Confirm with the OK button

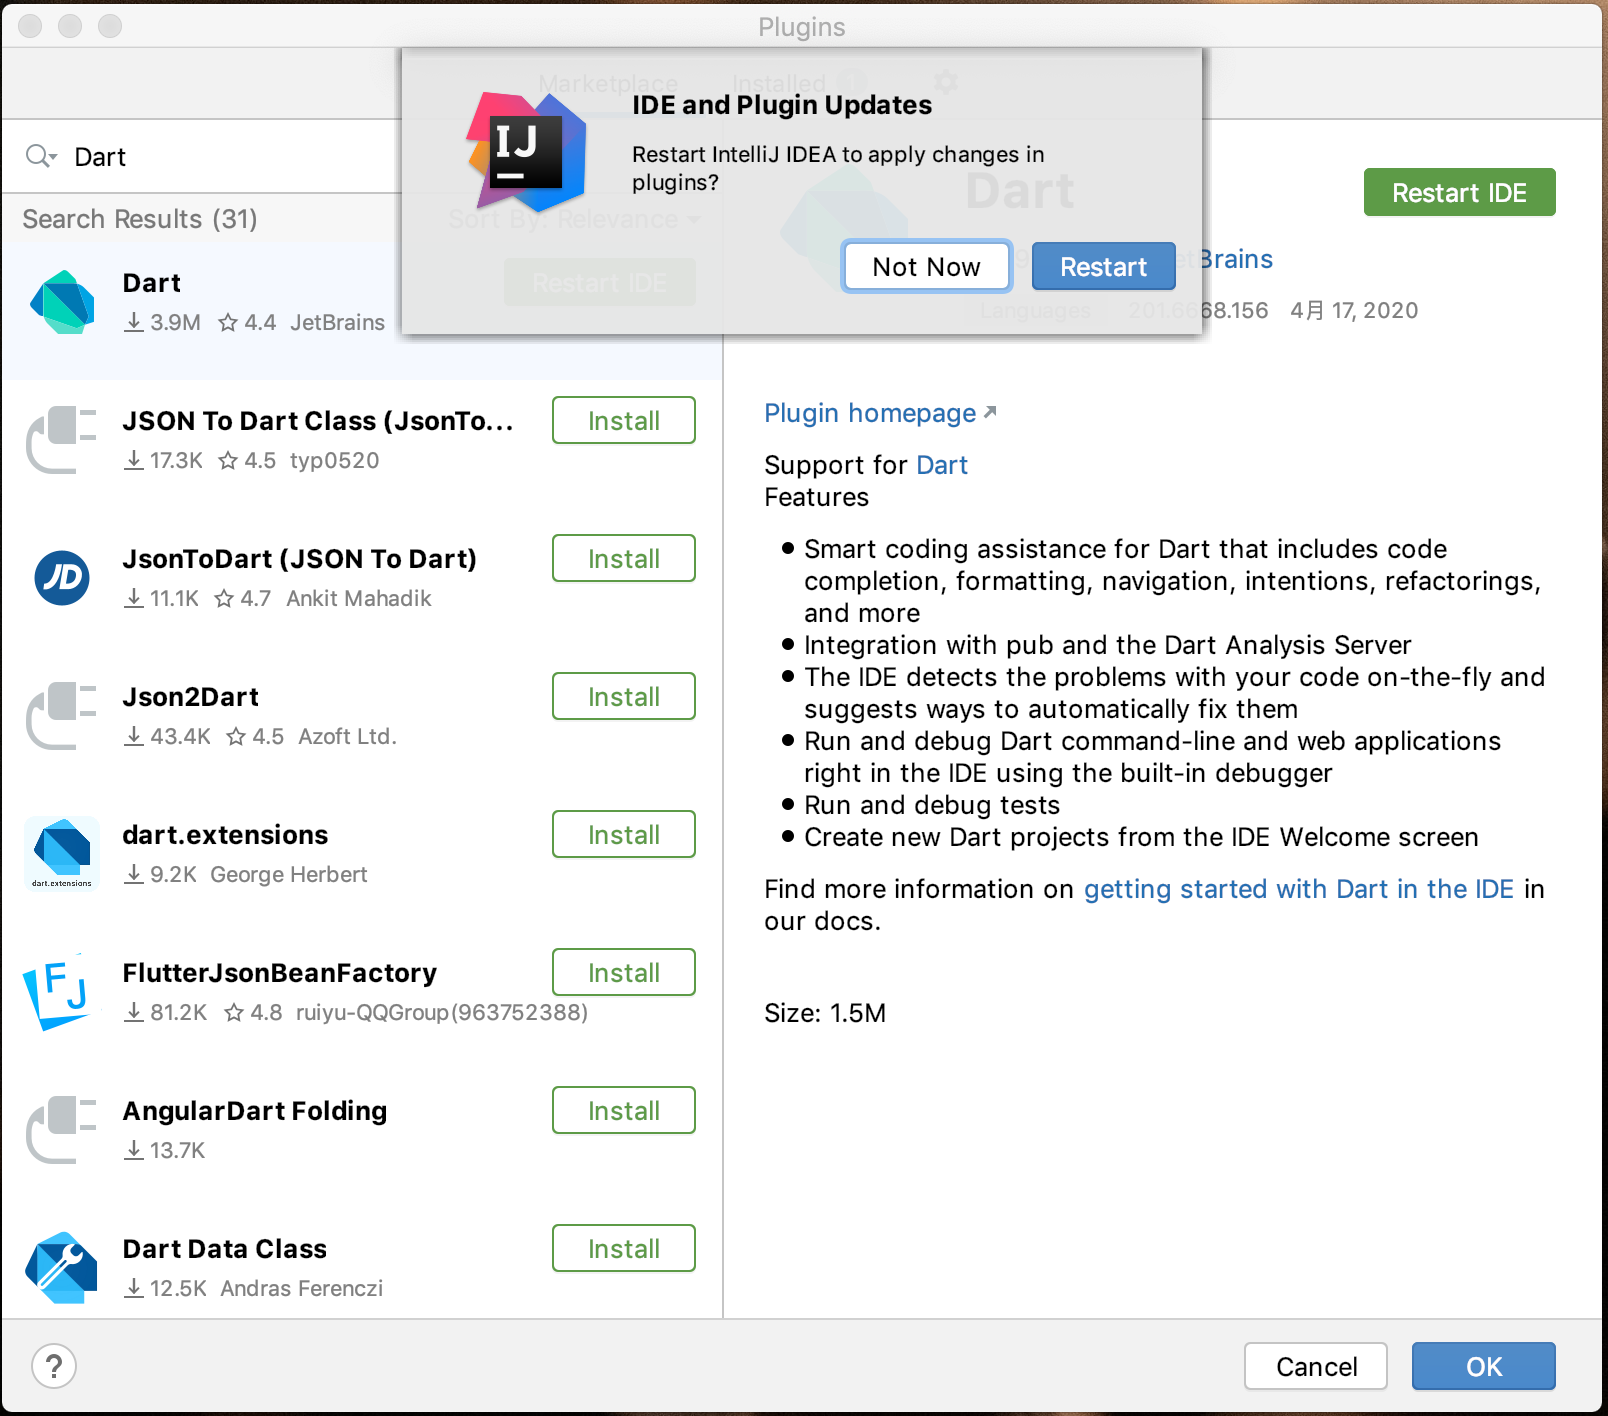(x=1484, y=1366)
